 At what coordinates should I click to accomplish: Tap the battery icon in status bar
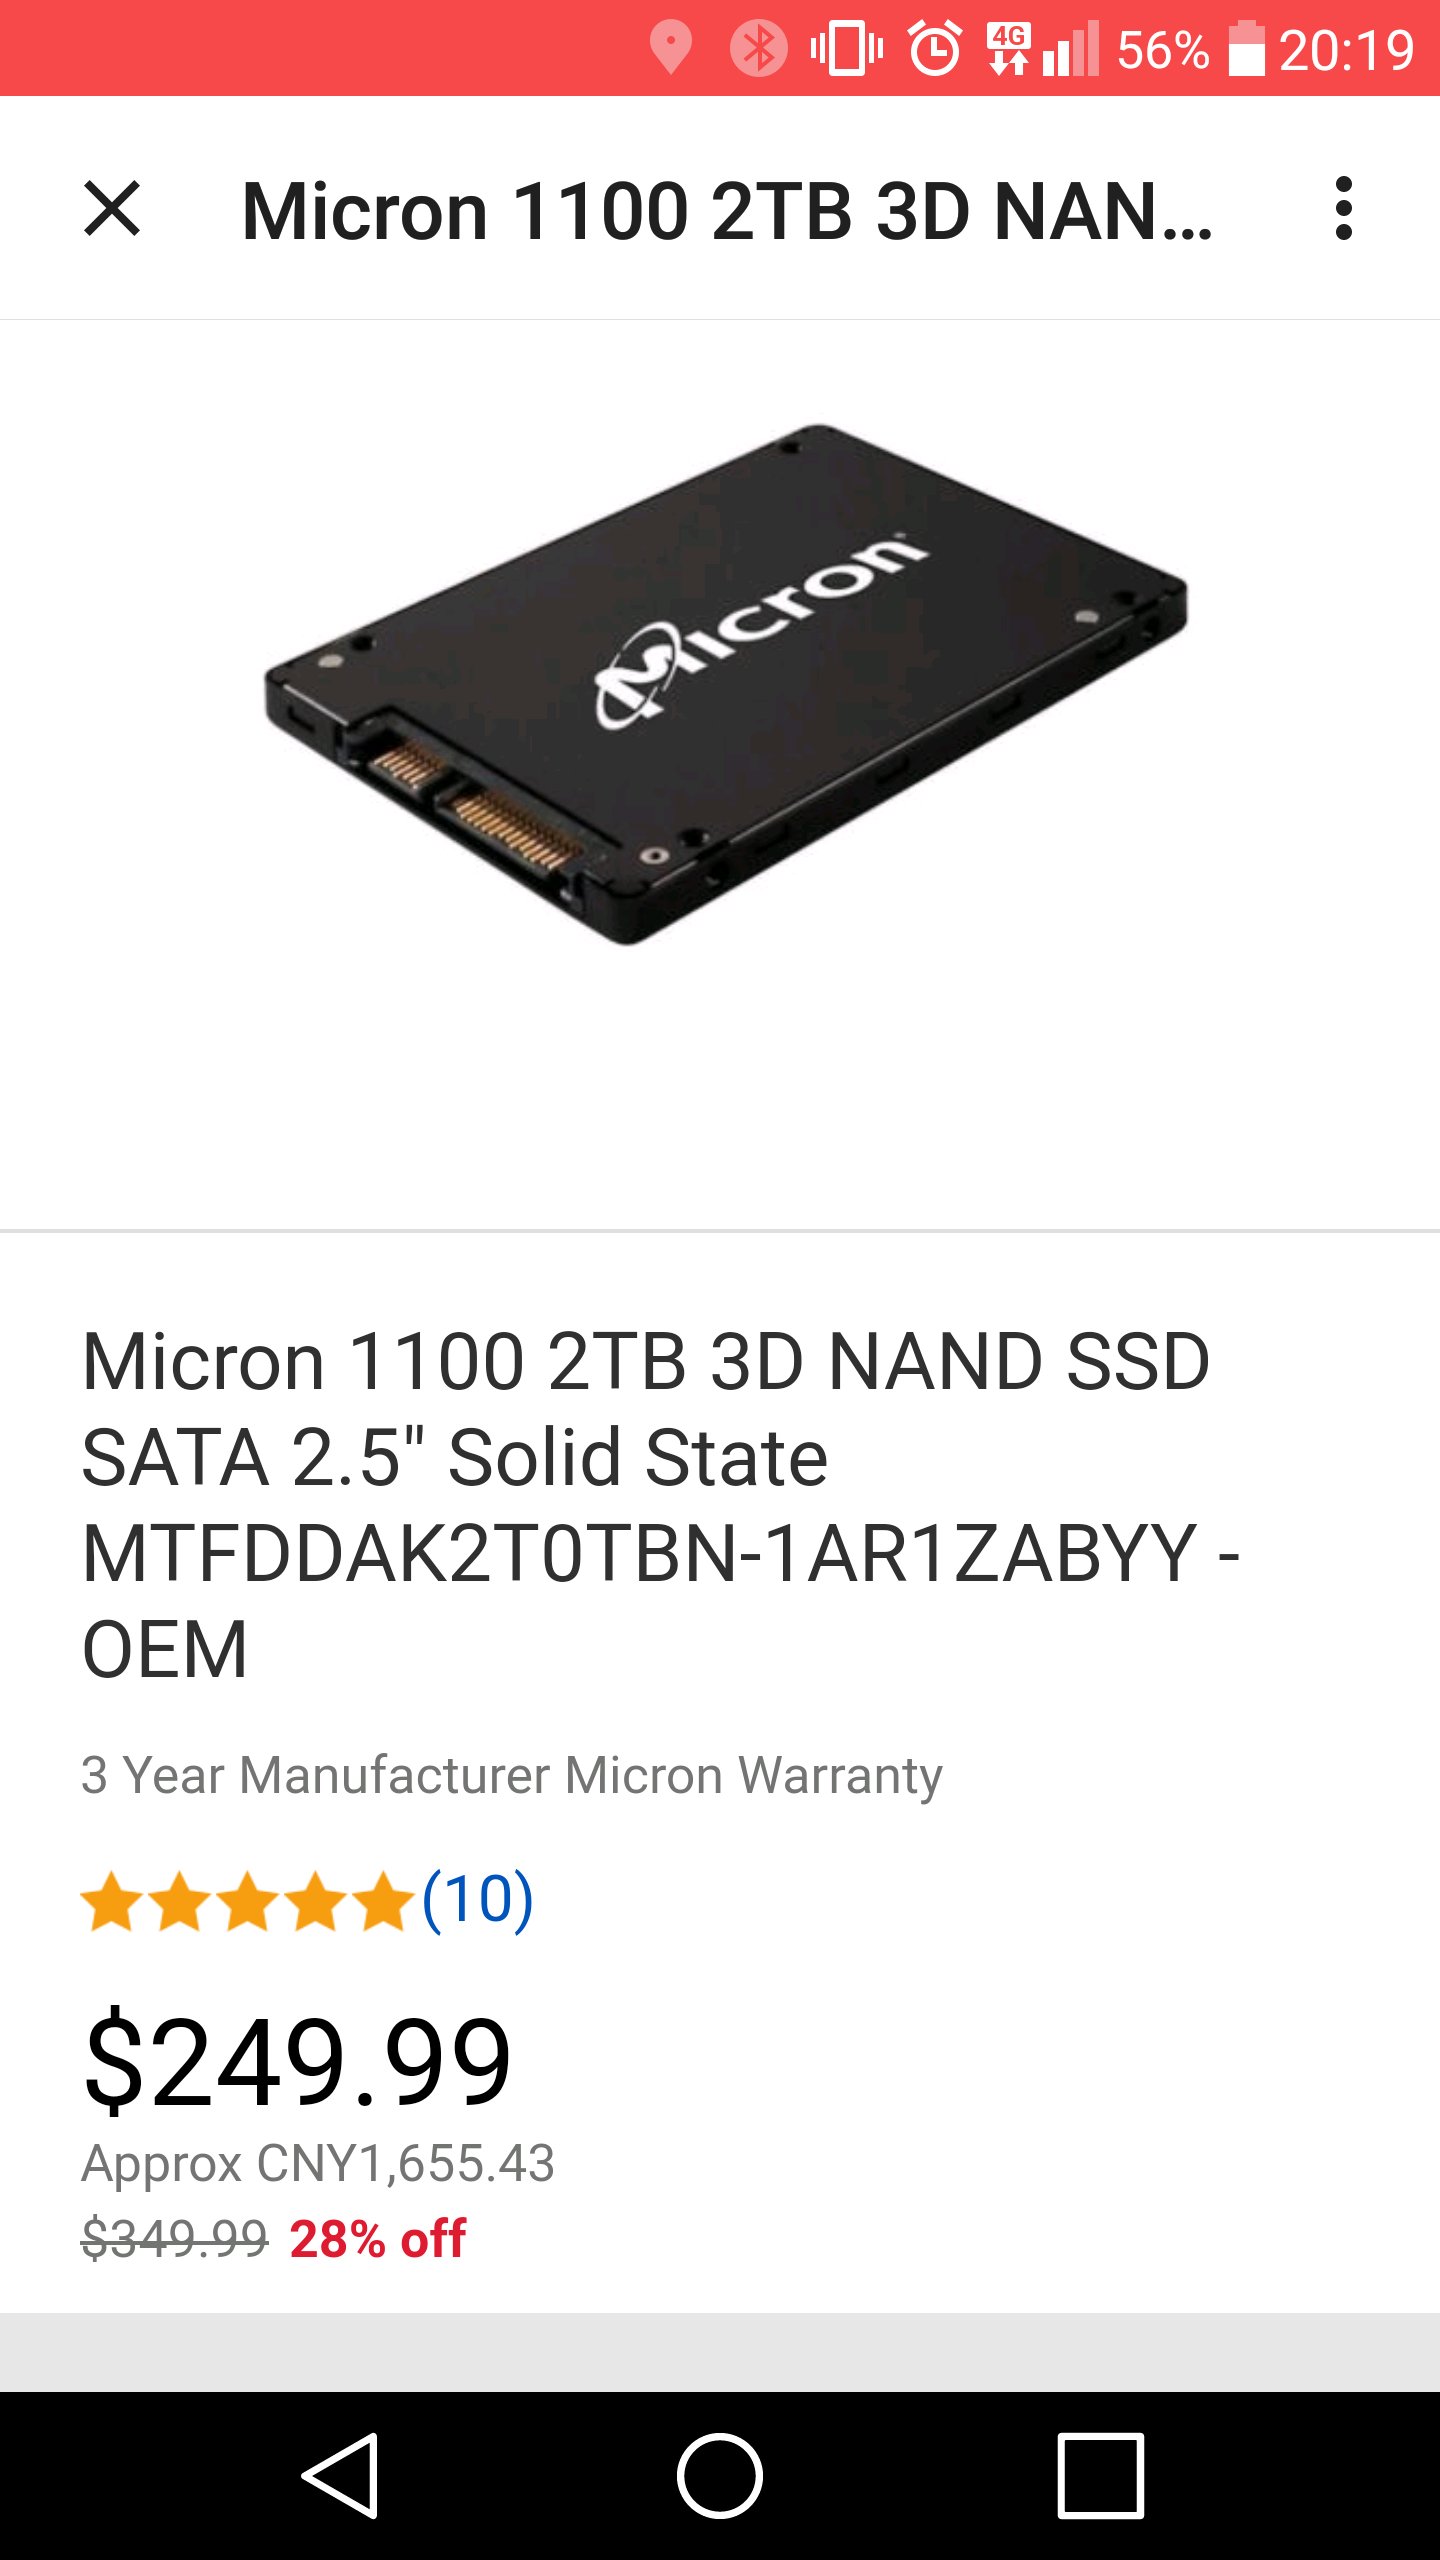click(1246, 48)
